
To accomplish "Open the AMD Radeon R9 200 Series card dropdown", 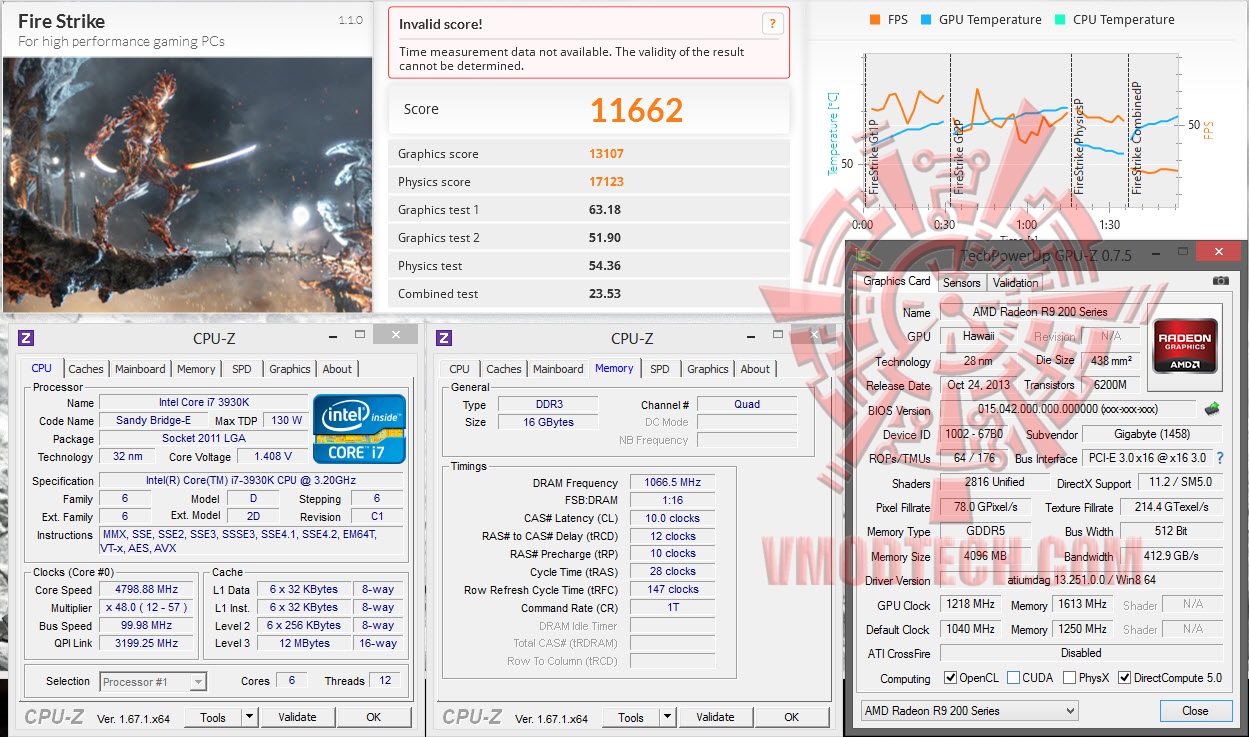I will pyautogui.click(x=969, y=710).
